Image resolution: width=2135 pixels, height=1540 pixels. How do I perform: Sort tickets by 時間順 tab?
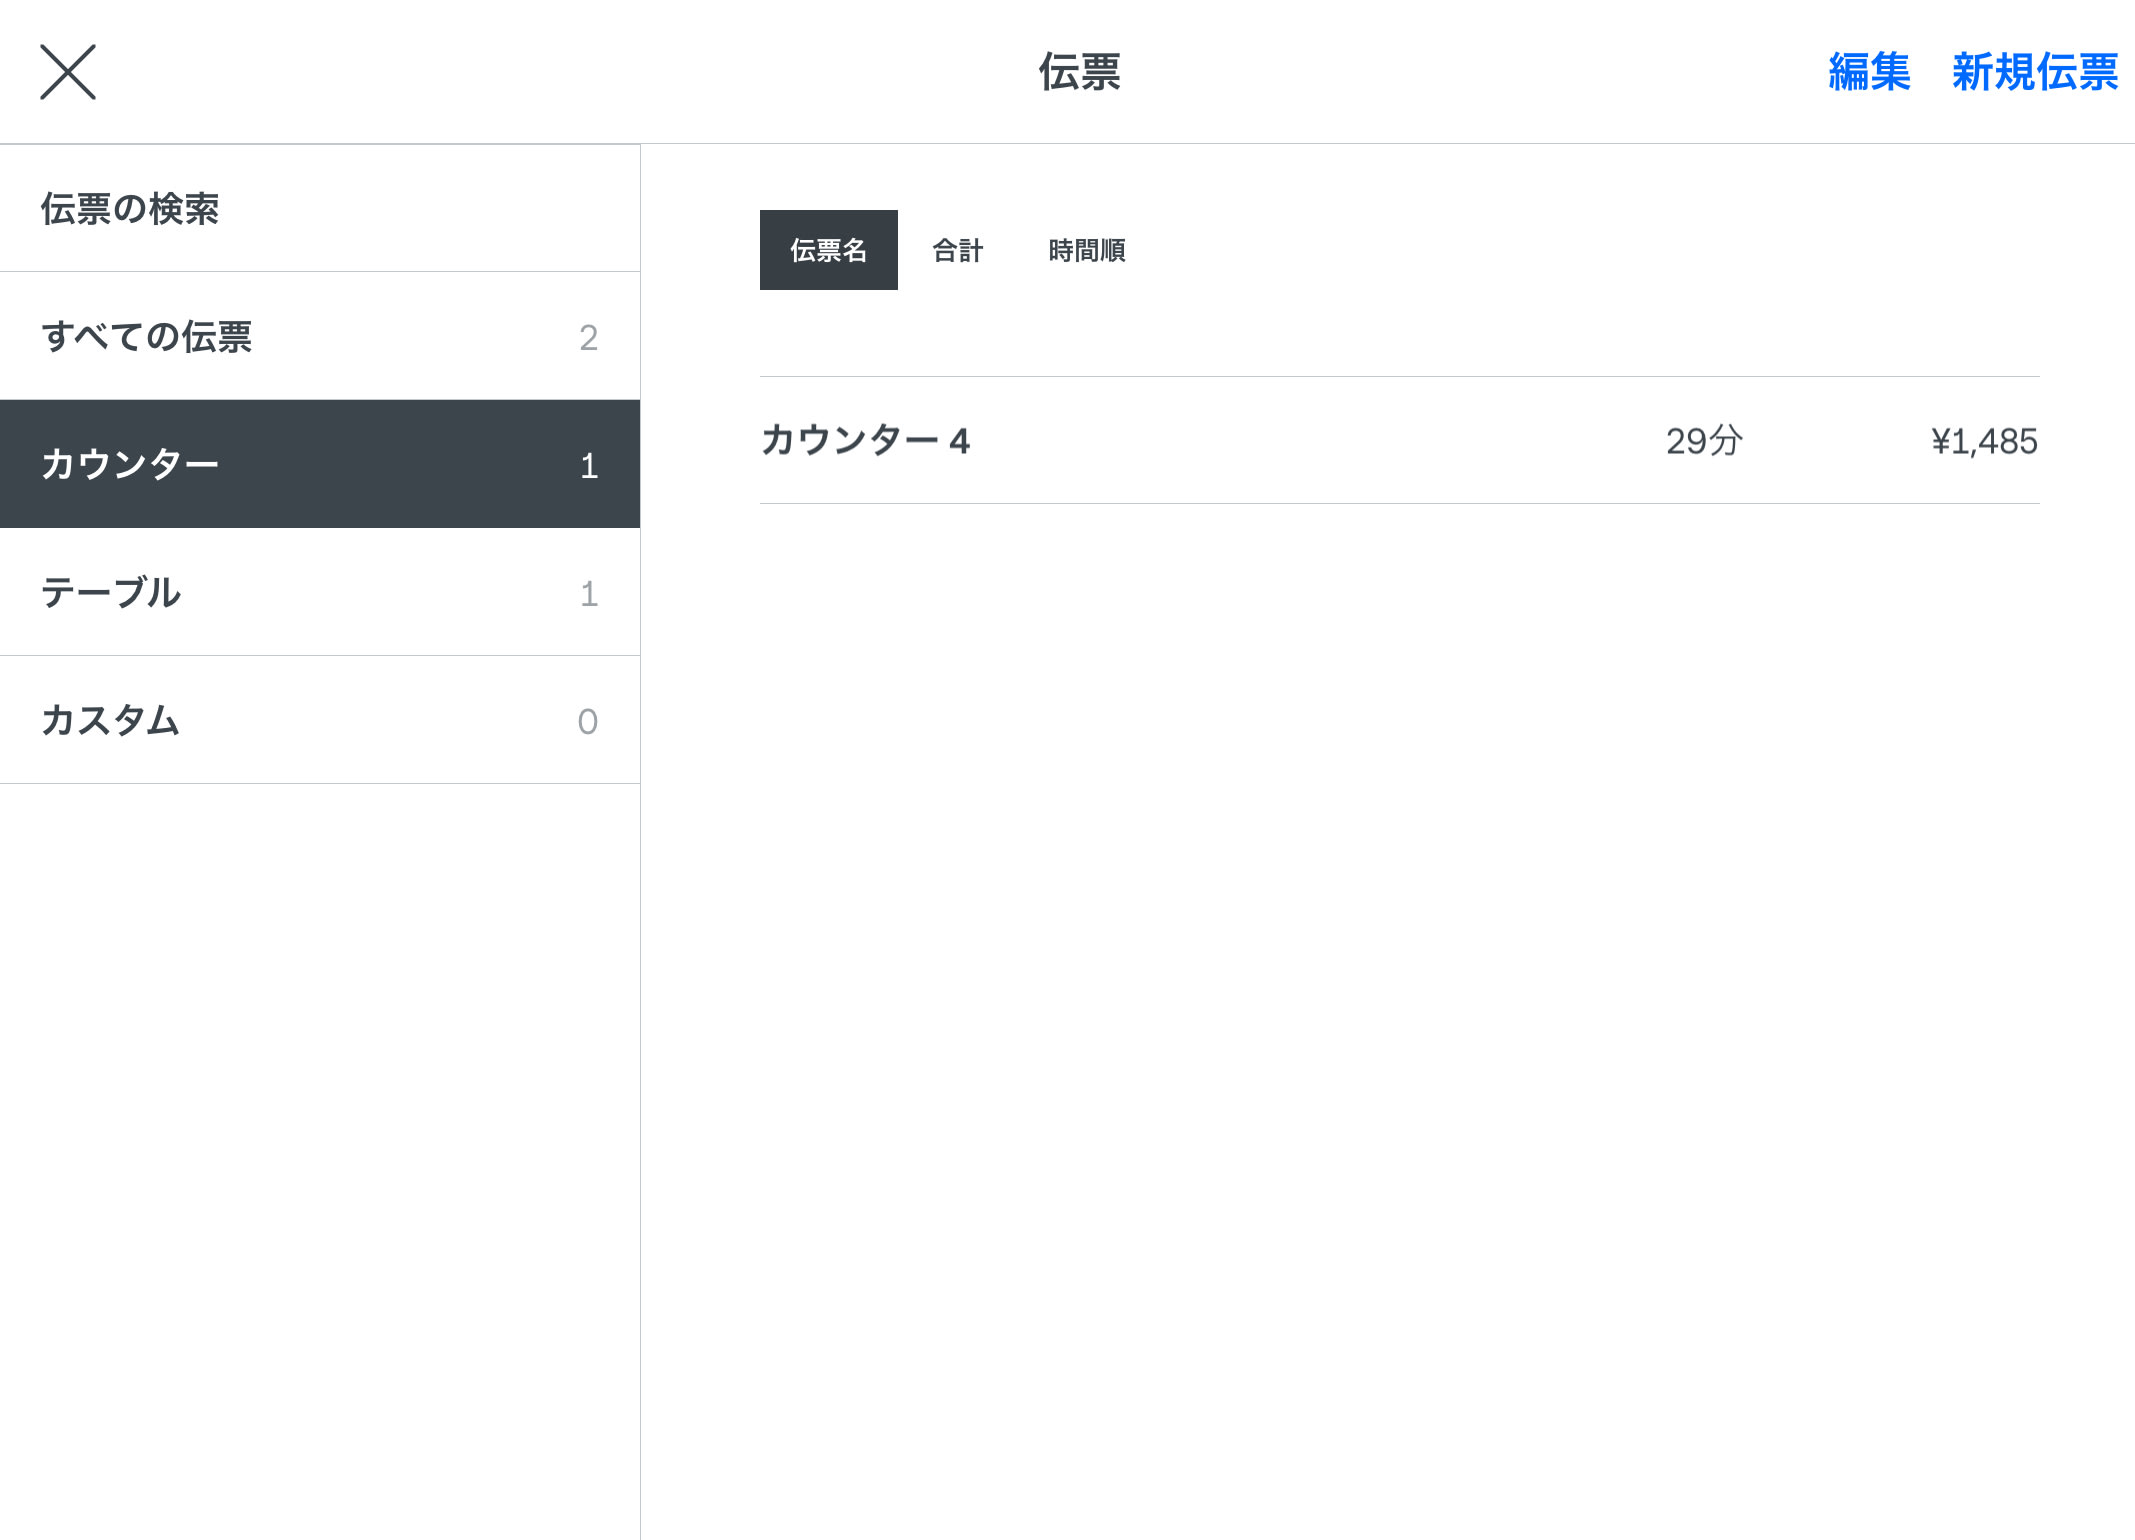[x=1086, y=250]
